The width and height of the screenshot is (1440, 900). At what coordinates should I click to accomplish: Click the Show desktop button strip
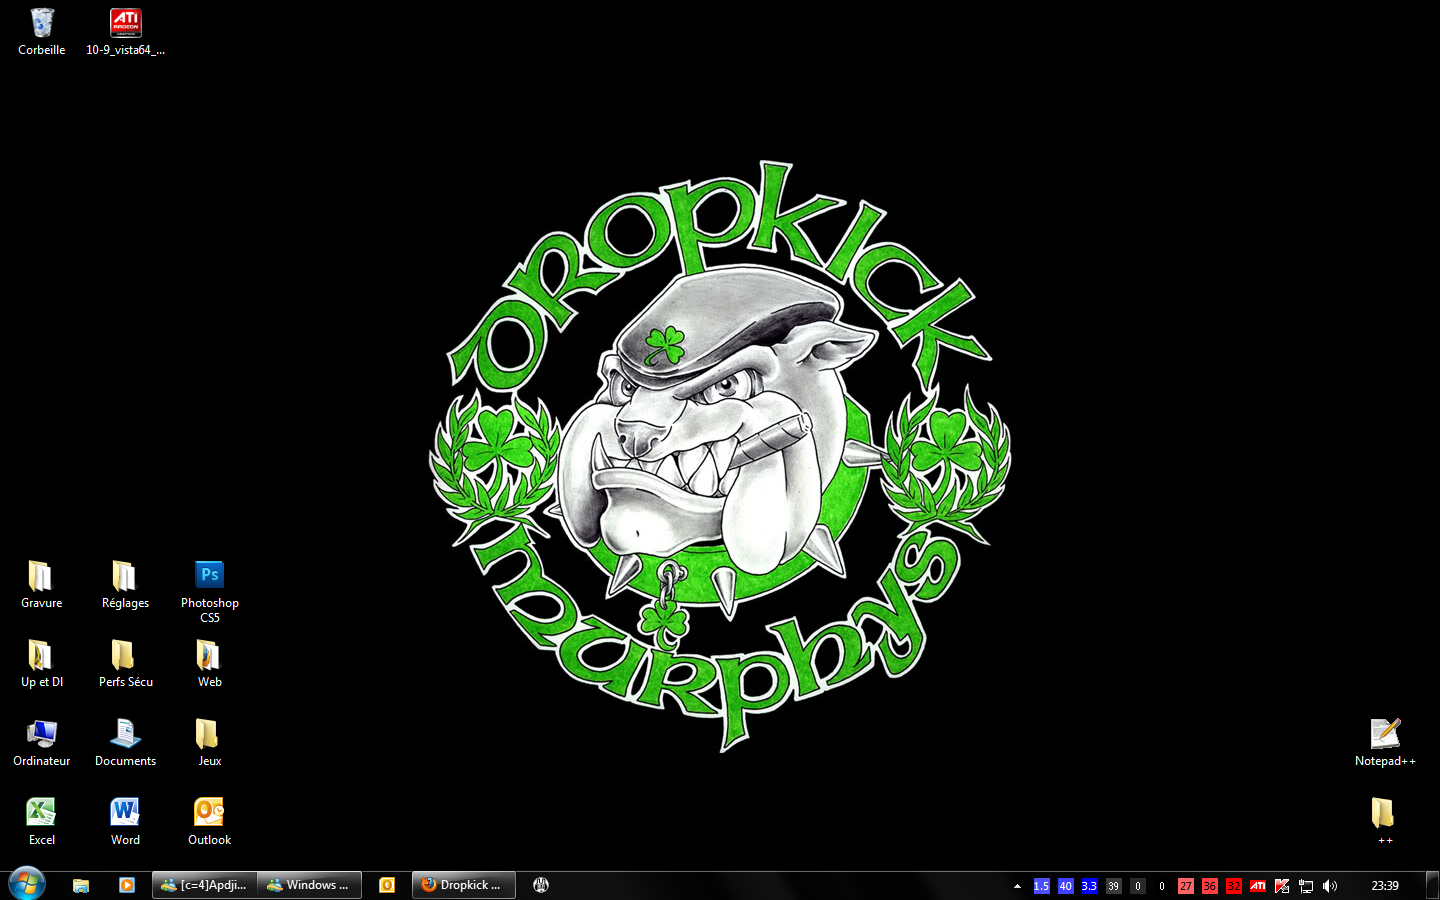[x=1433, y=886]
